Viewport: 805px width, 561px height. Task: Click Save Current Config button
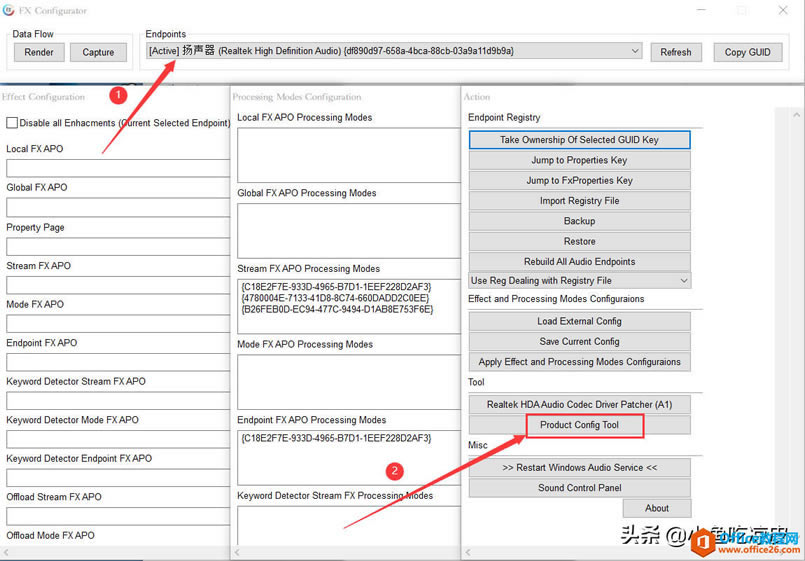579,341
